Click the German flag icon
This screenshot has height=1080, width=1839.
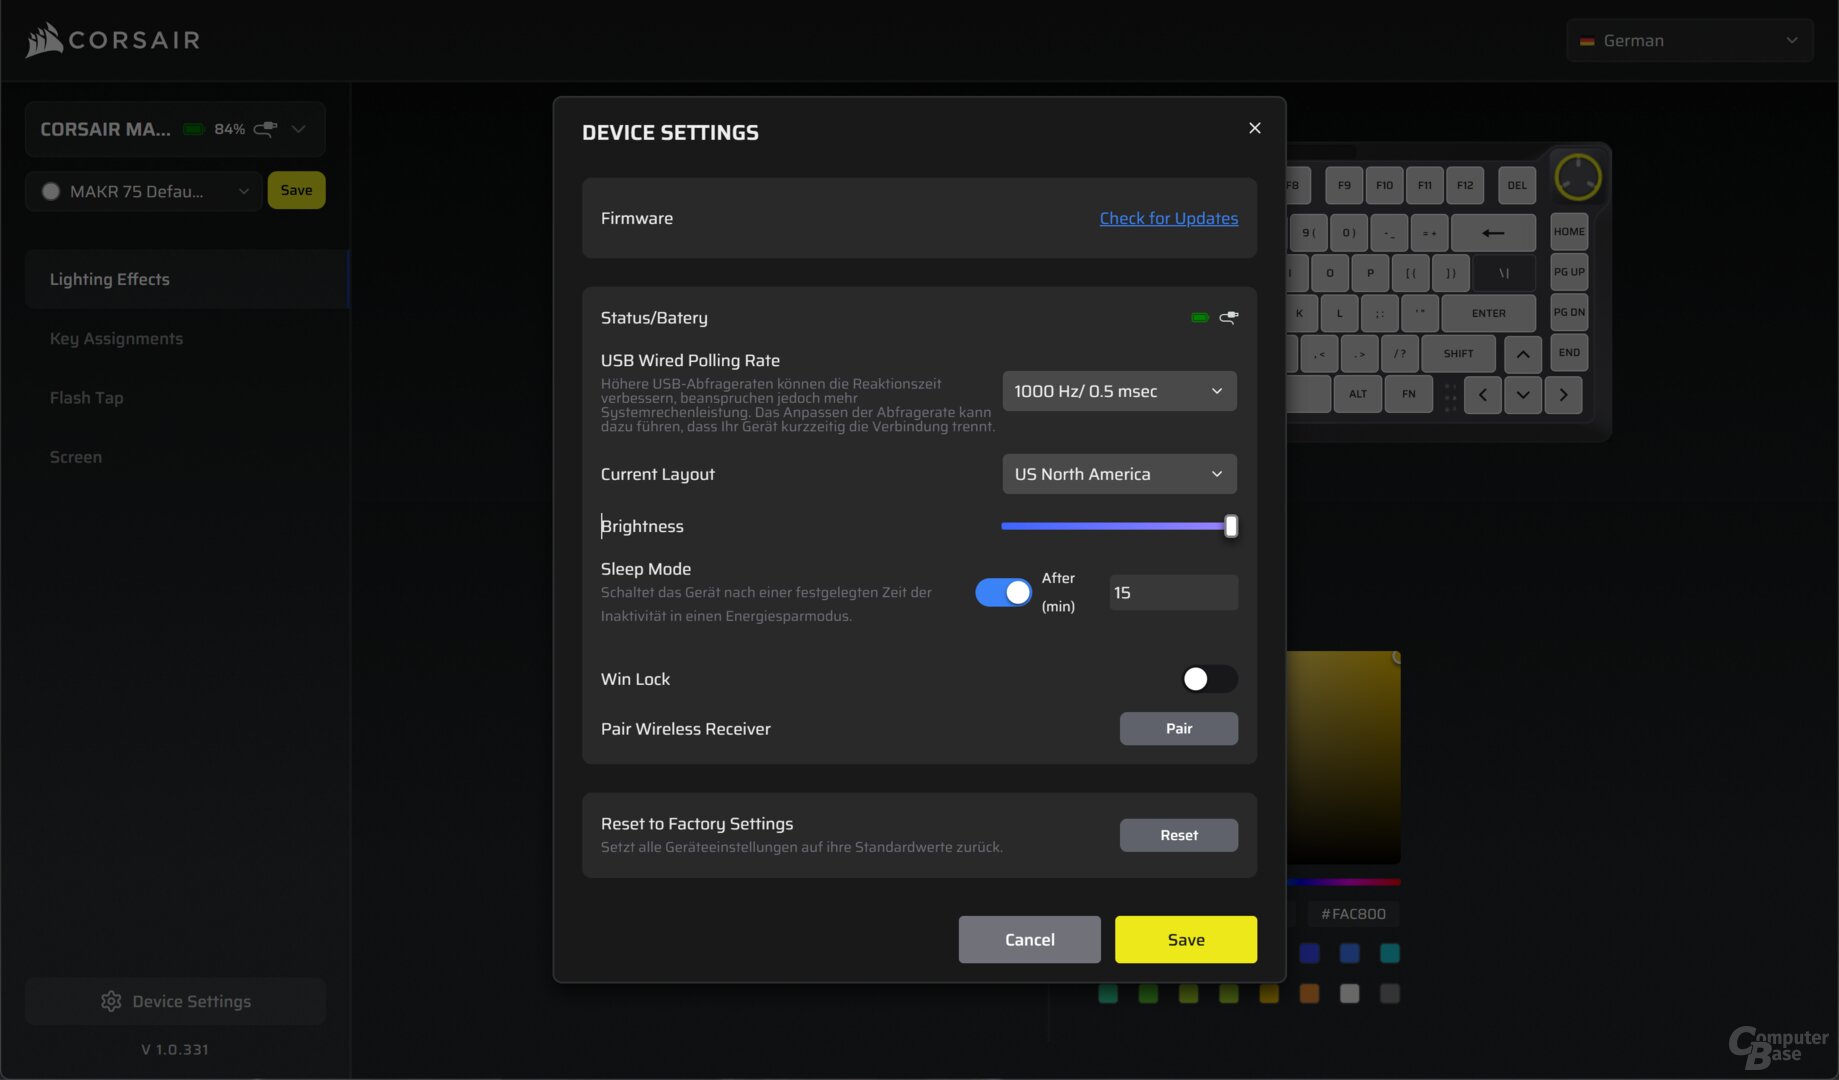pyautogui.click(x=1587, y=41)
